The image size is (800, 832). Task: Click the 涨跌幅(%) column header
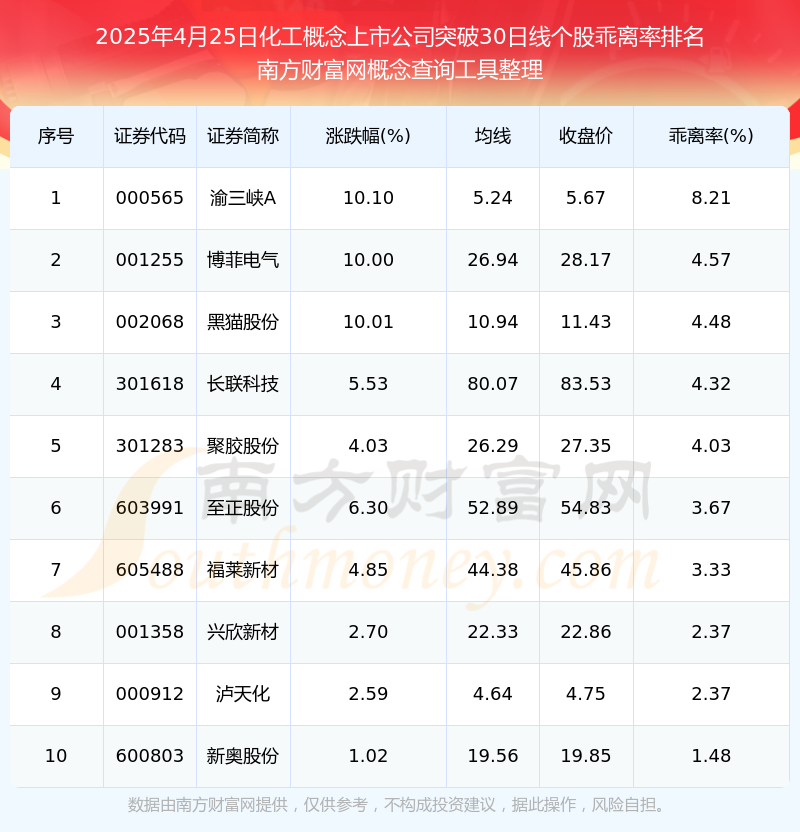click(x=368, y=136)
